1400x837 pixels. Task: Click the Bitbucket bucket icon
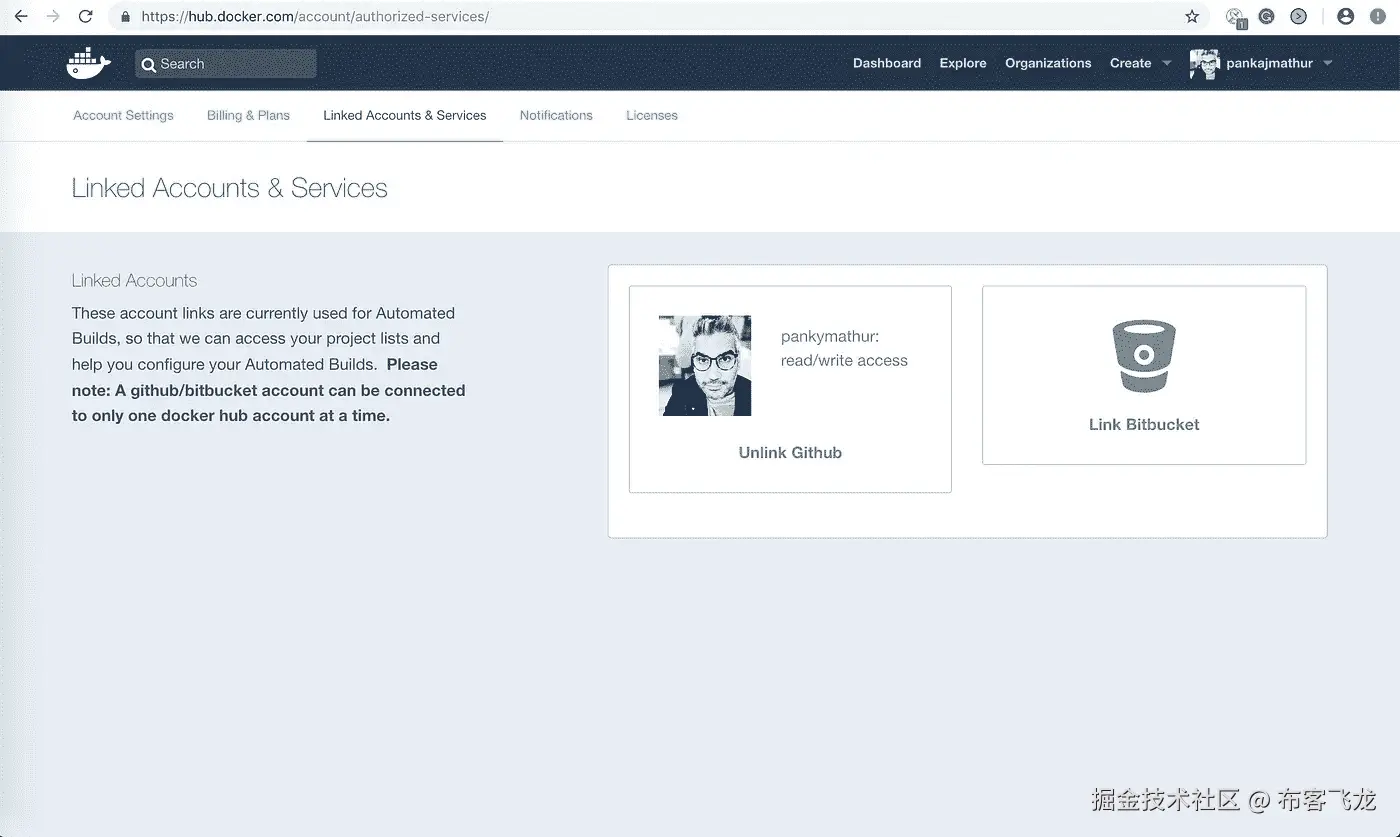click(x=1144, y=356)
